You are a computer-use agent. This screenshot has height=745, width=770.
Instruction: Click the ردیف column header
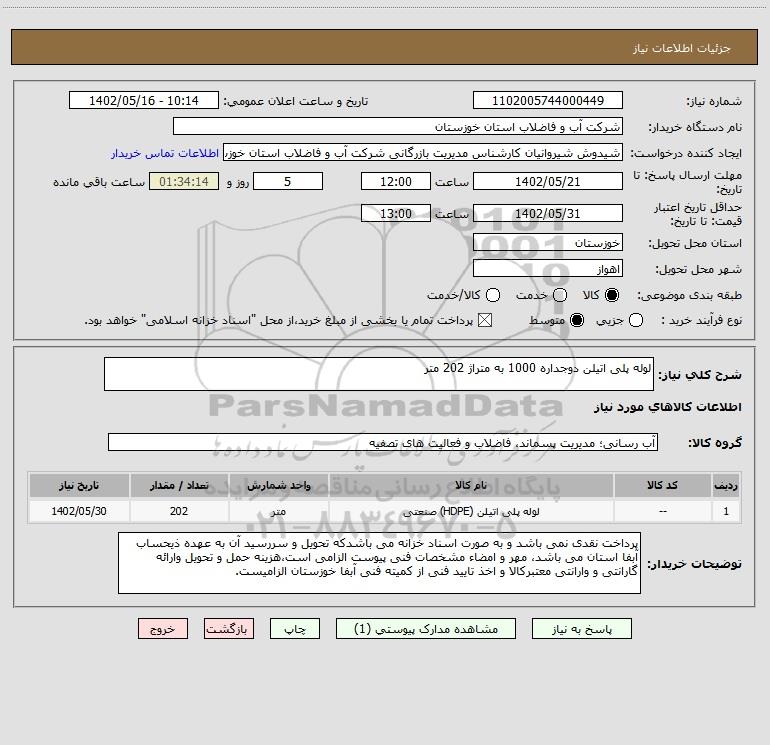coord(726,486)
